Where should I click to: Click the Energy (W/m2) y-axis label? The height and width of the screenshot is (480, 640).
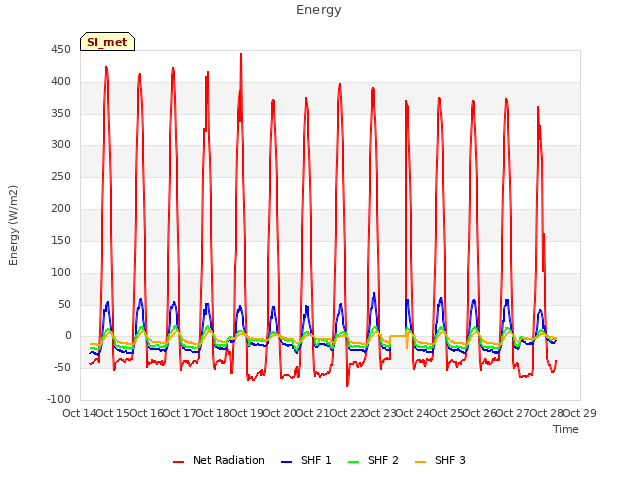(x=13, y=225)
